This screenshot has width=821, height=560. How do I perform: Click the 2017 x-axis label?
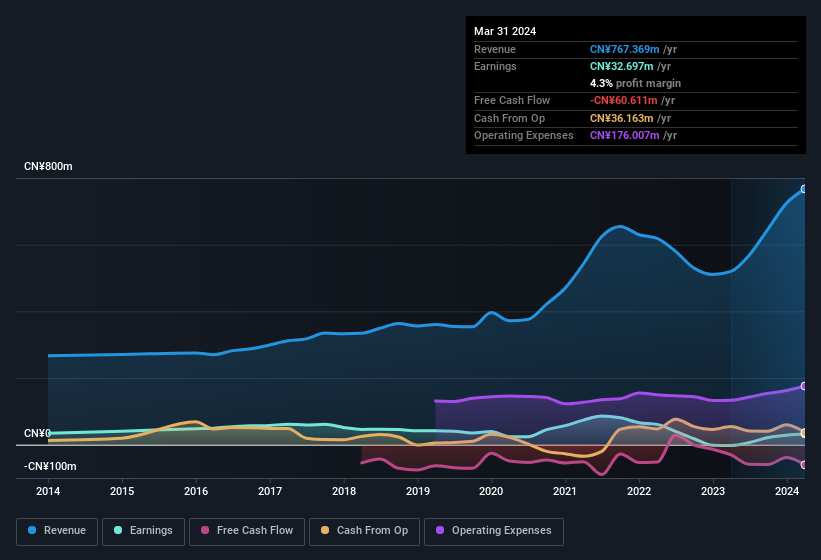tap(270, 491)
